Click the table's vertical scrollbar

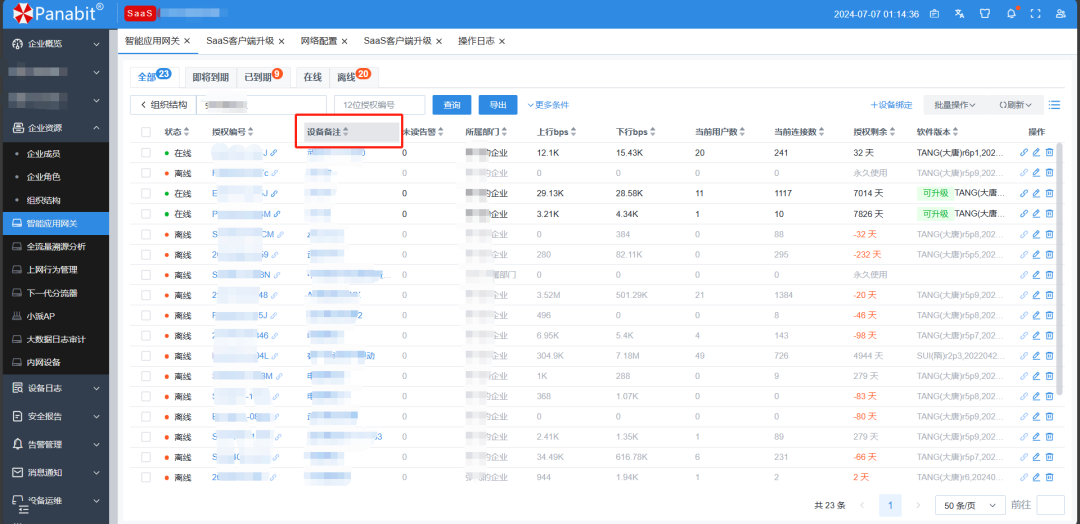[1061, 269]
